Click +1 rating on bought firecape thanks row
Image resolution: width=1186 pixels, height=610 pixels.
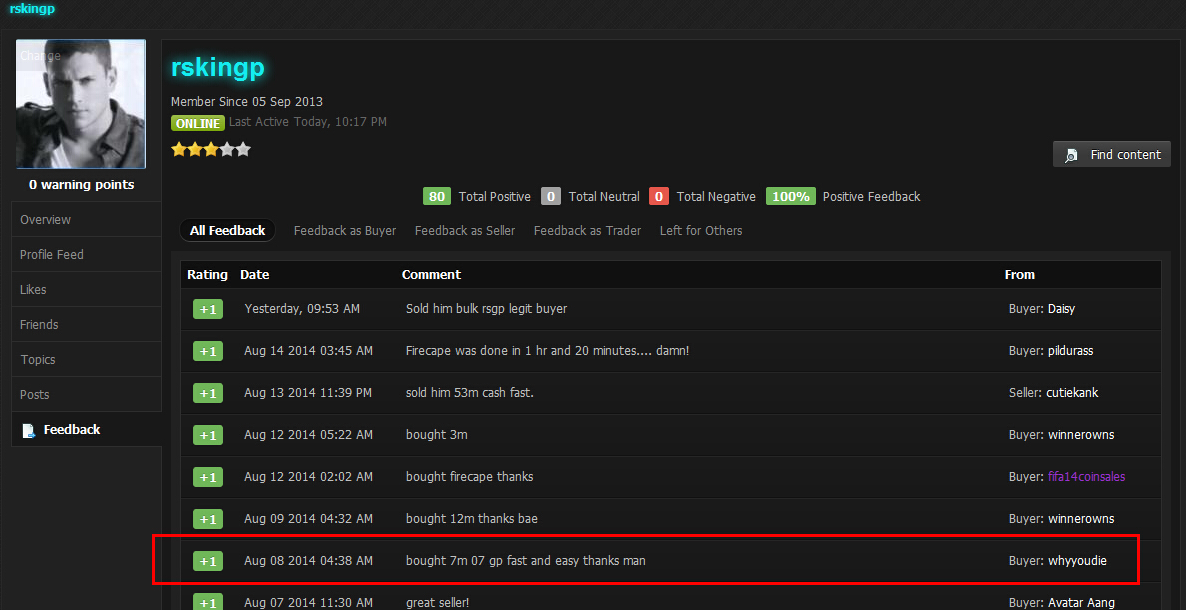coord(208,477)
